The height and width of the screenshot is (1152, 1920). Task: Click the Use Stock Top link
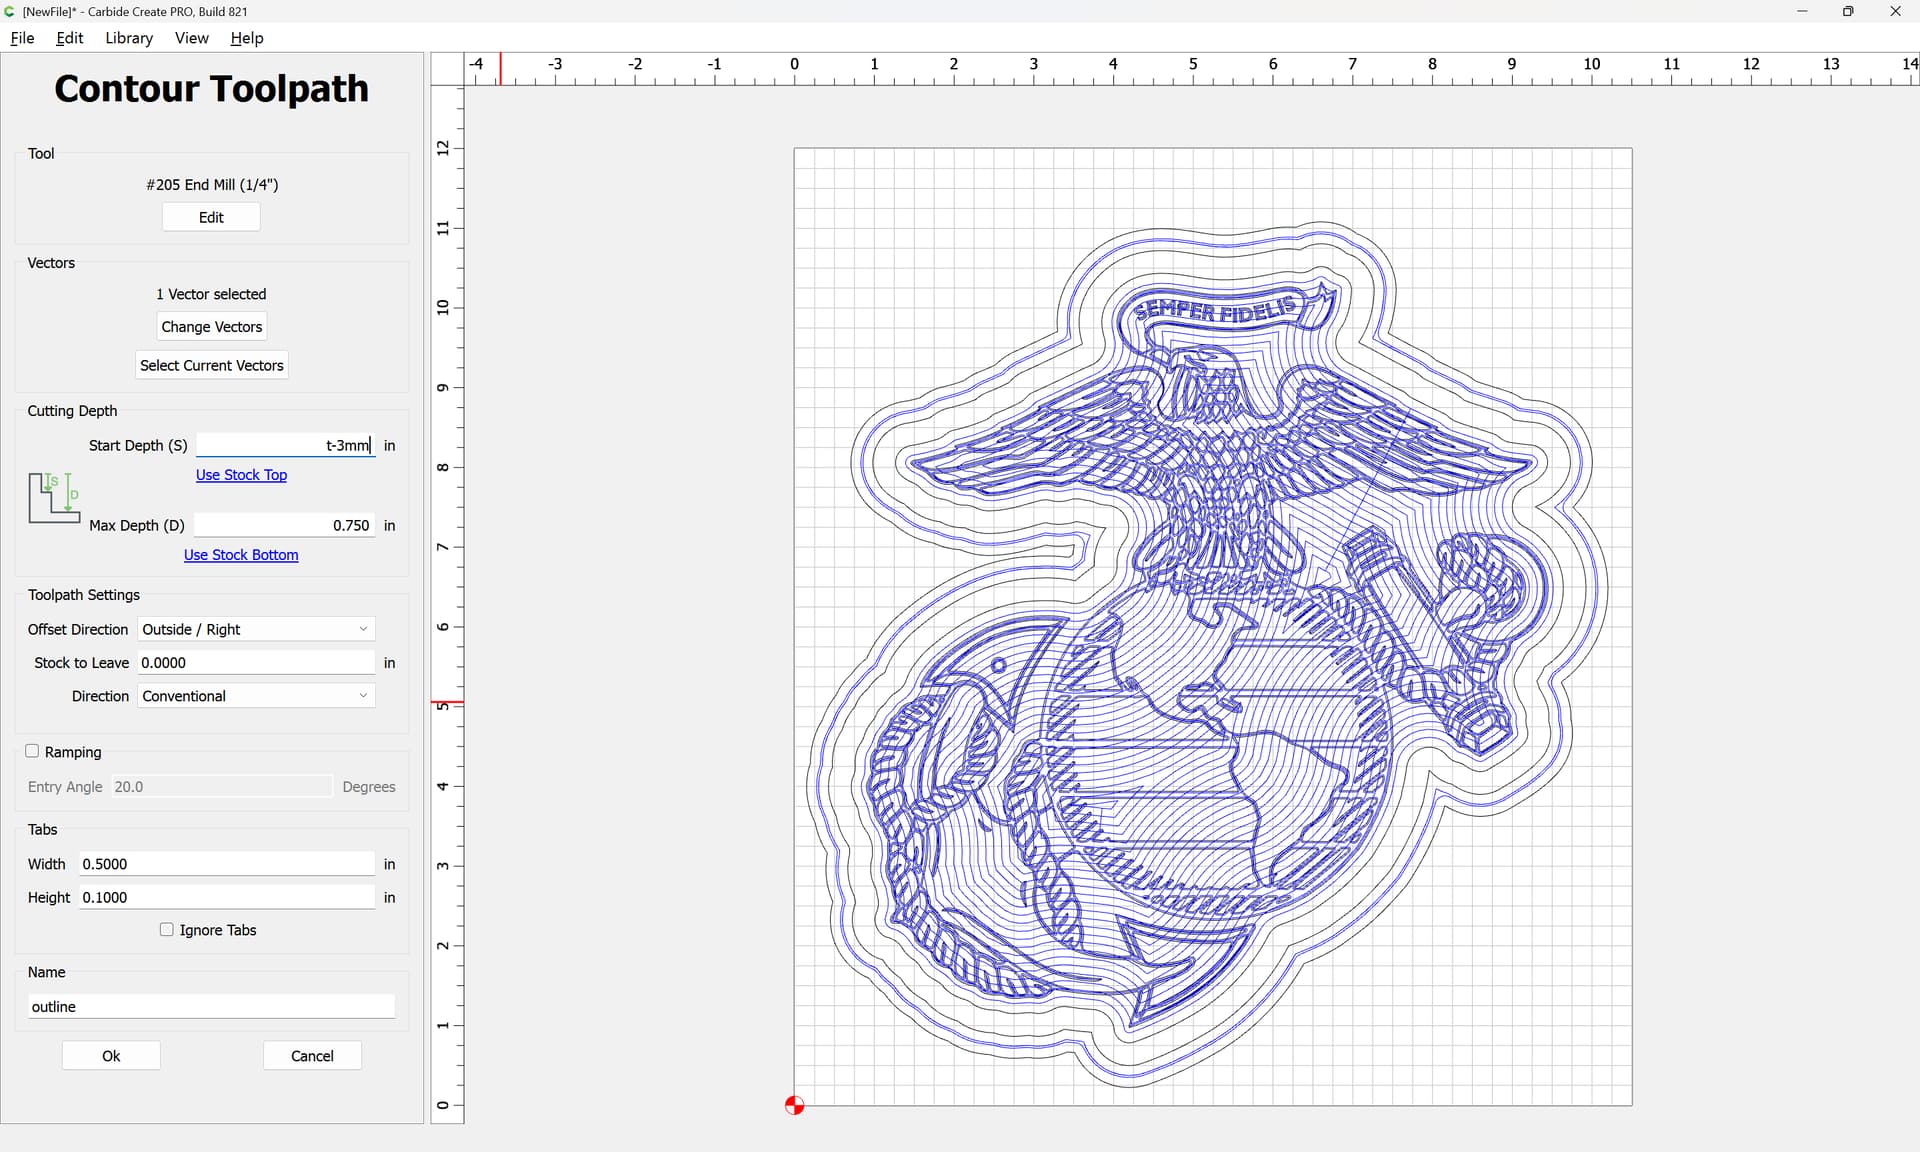point(241,475)
